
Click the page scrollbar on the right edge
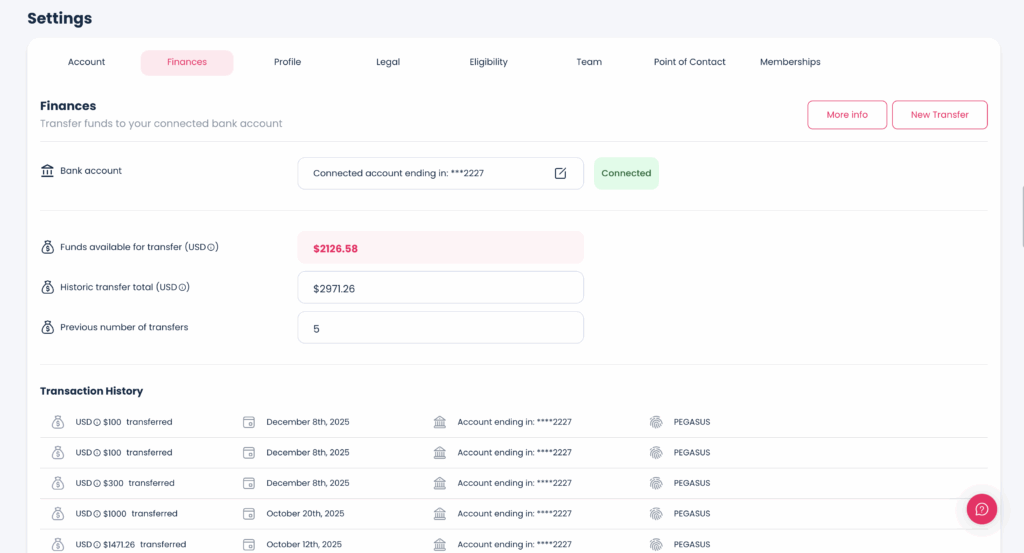click(x=1021, y=215)
